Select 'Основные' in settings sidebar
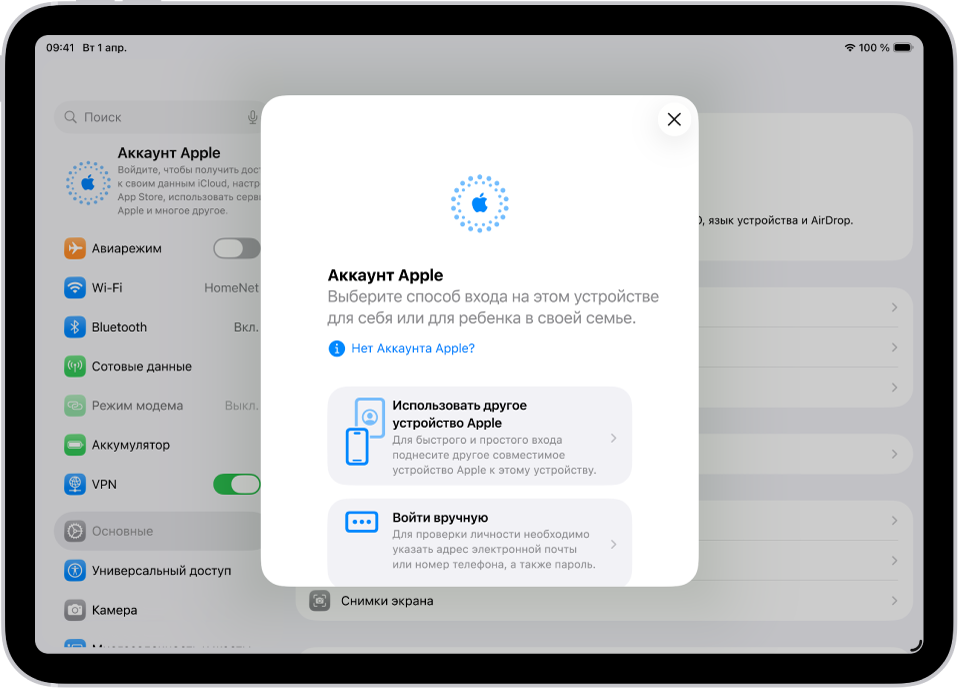Viewport: 960px width, 689px height. click(159, 531)
